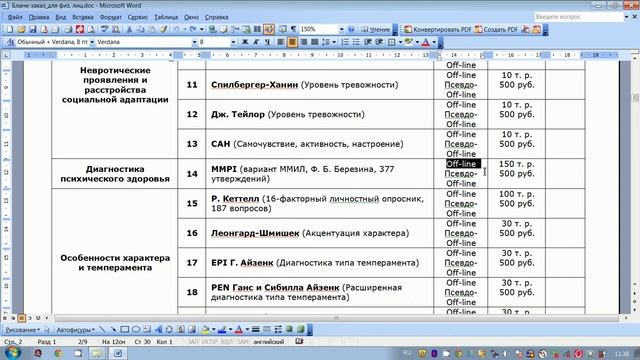Open the "Файл" menu
The image size is (640, 360).
[x=15, y=17]
